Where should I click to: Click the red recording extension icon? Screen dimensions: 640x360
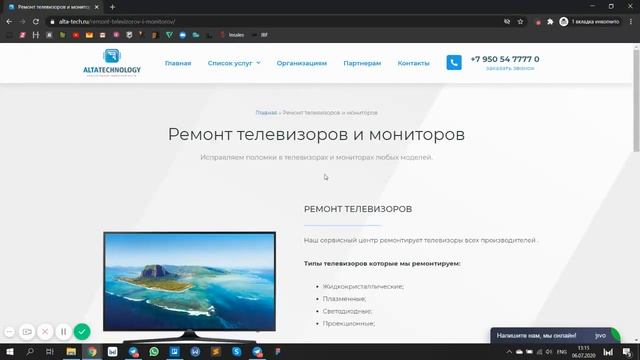(x=538, y=22)
